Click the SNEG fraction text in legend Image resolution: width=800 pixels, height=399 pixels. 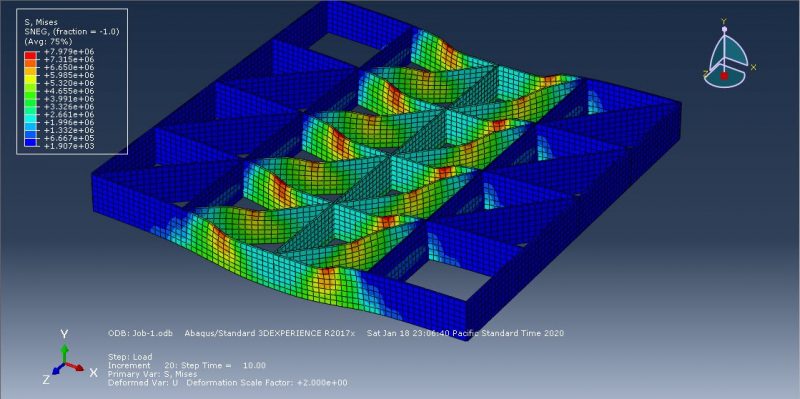[x=71, y=32]
